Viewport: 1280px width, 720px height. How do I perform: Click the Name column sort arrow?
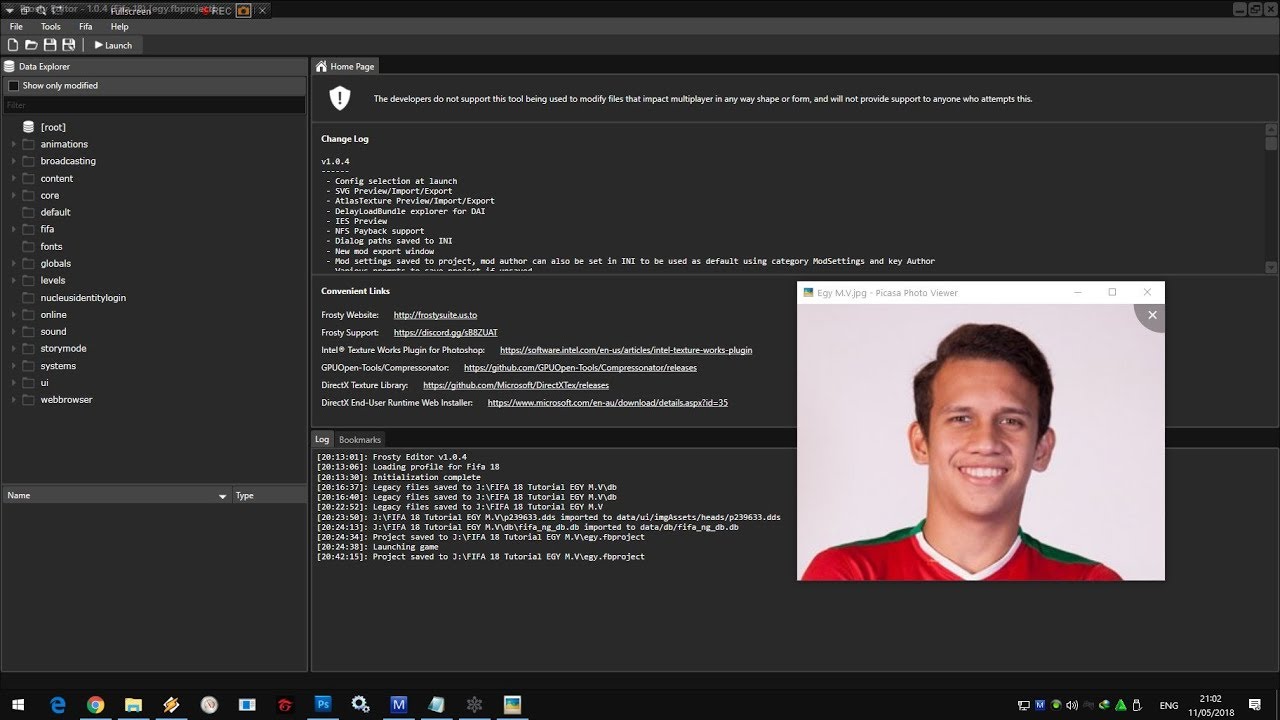[x=223, y=496]
